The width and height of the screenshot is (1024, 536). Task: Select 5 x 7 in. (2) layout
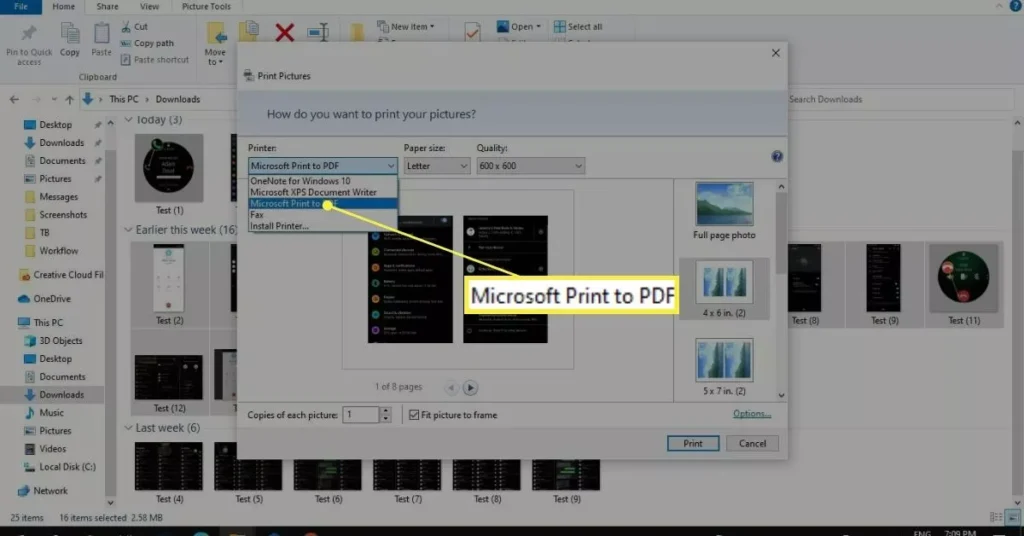click(724, 367)
